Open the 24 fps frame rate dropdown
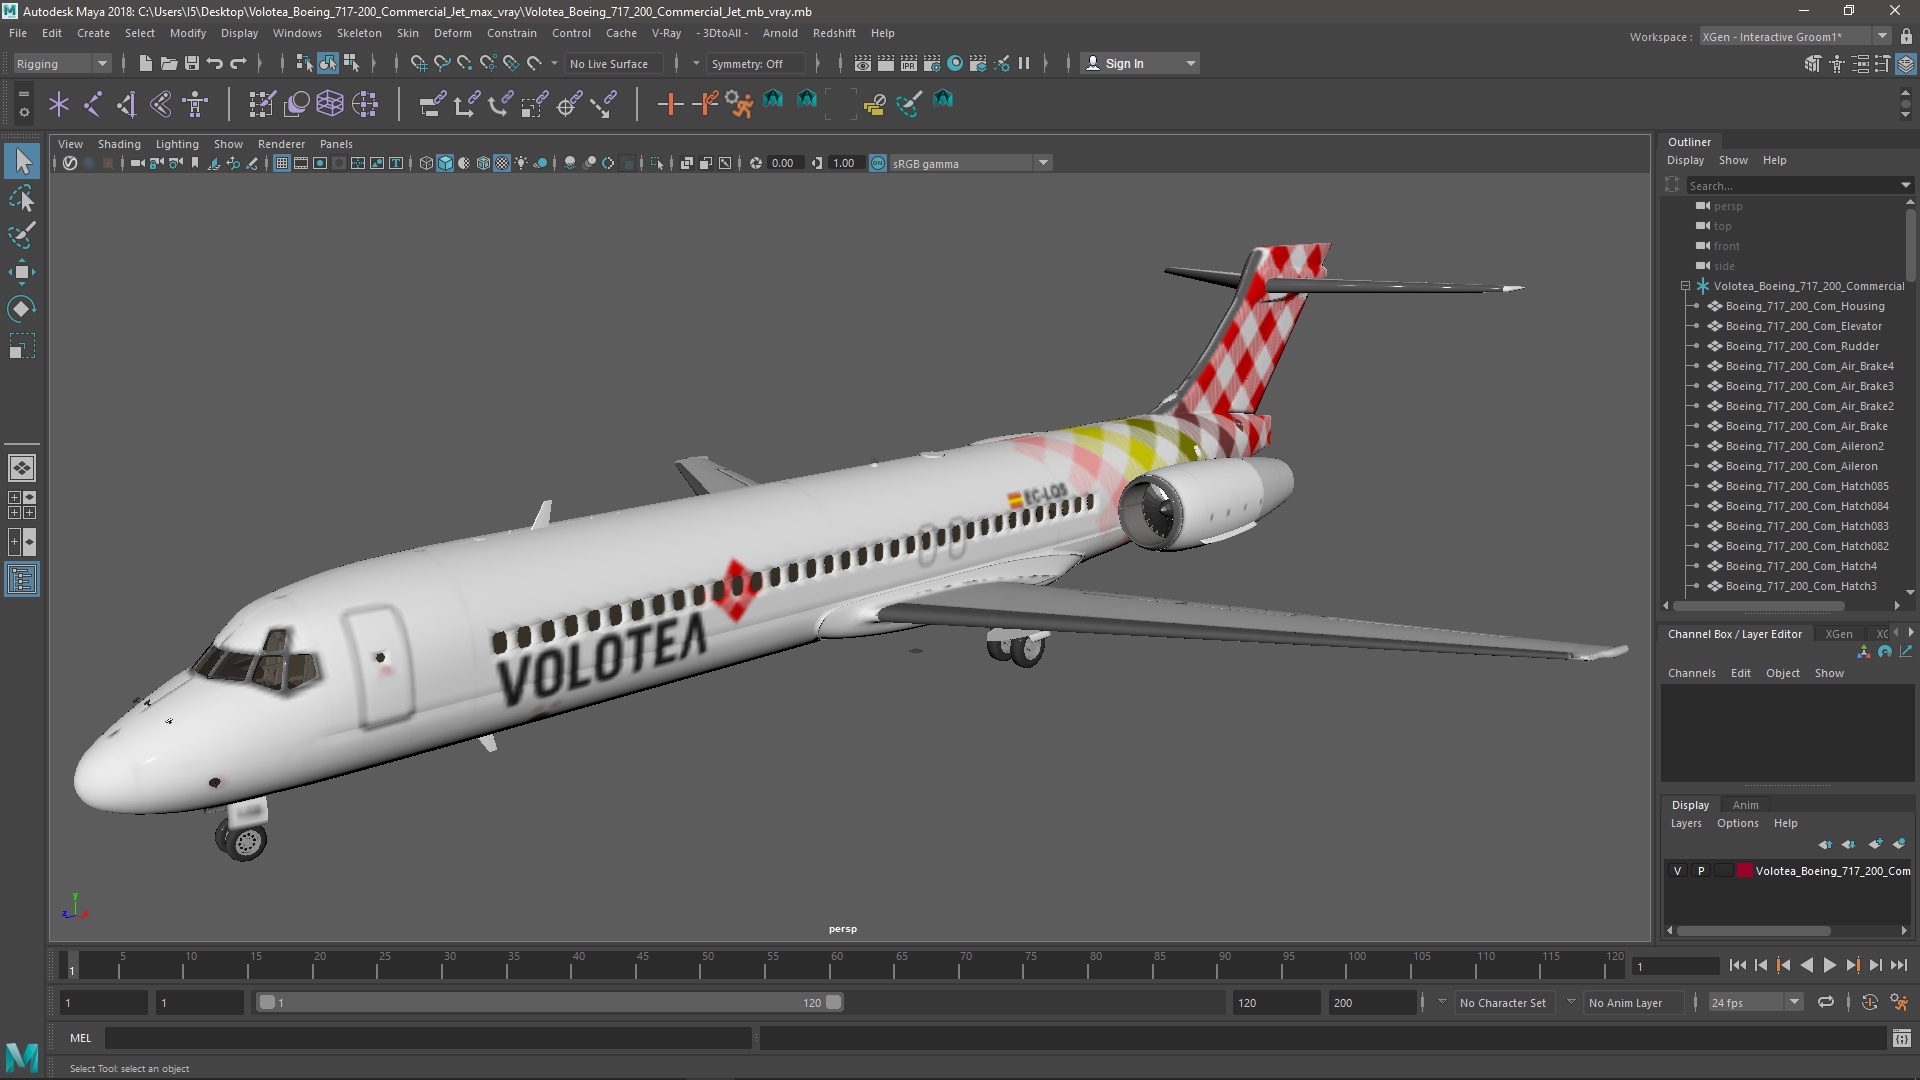 pos(1755,1002)
